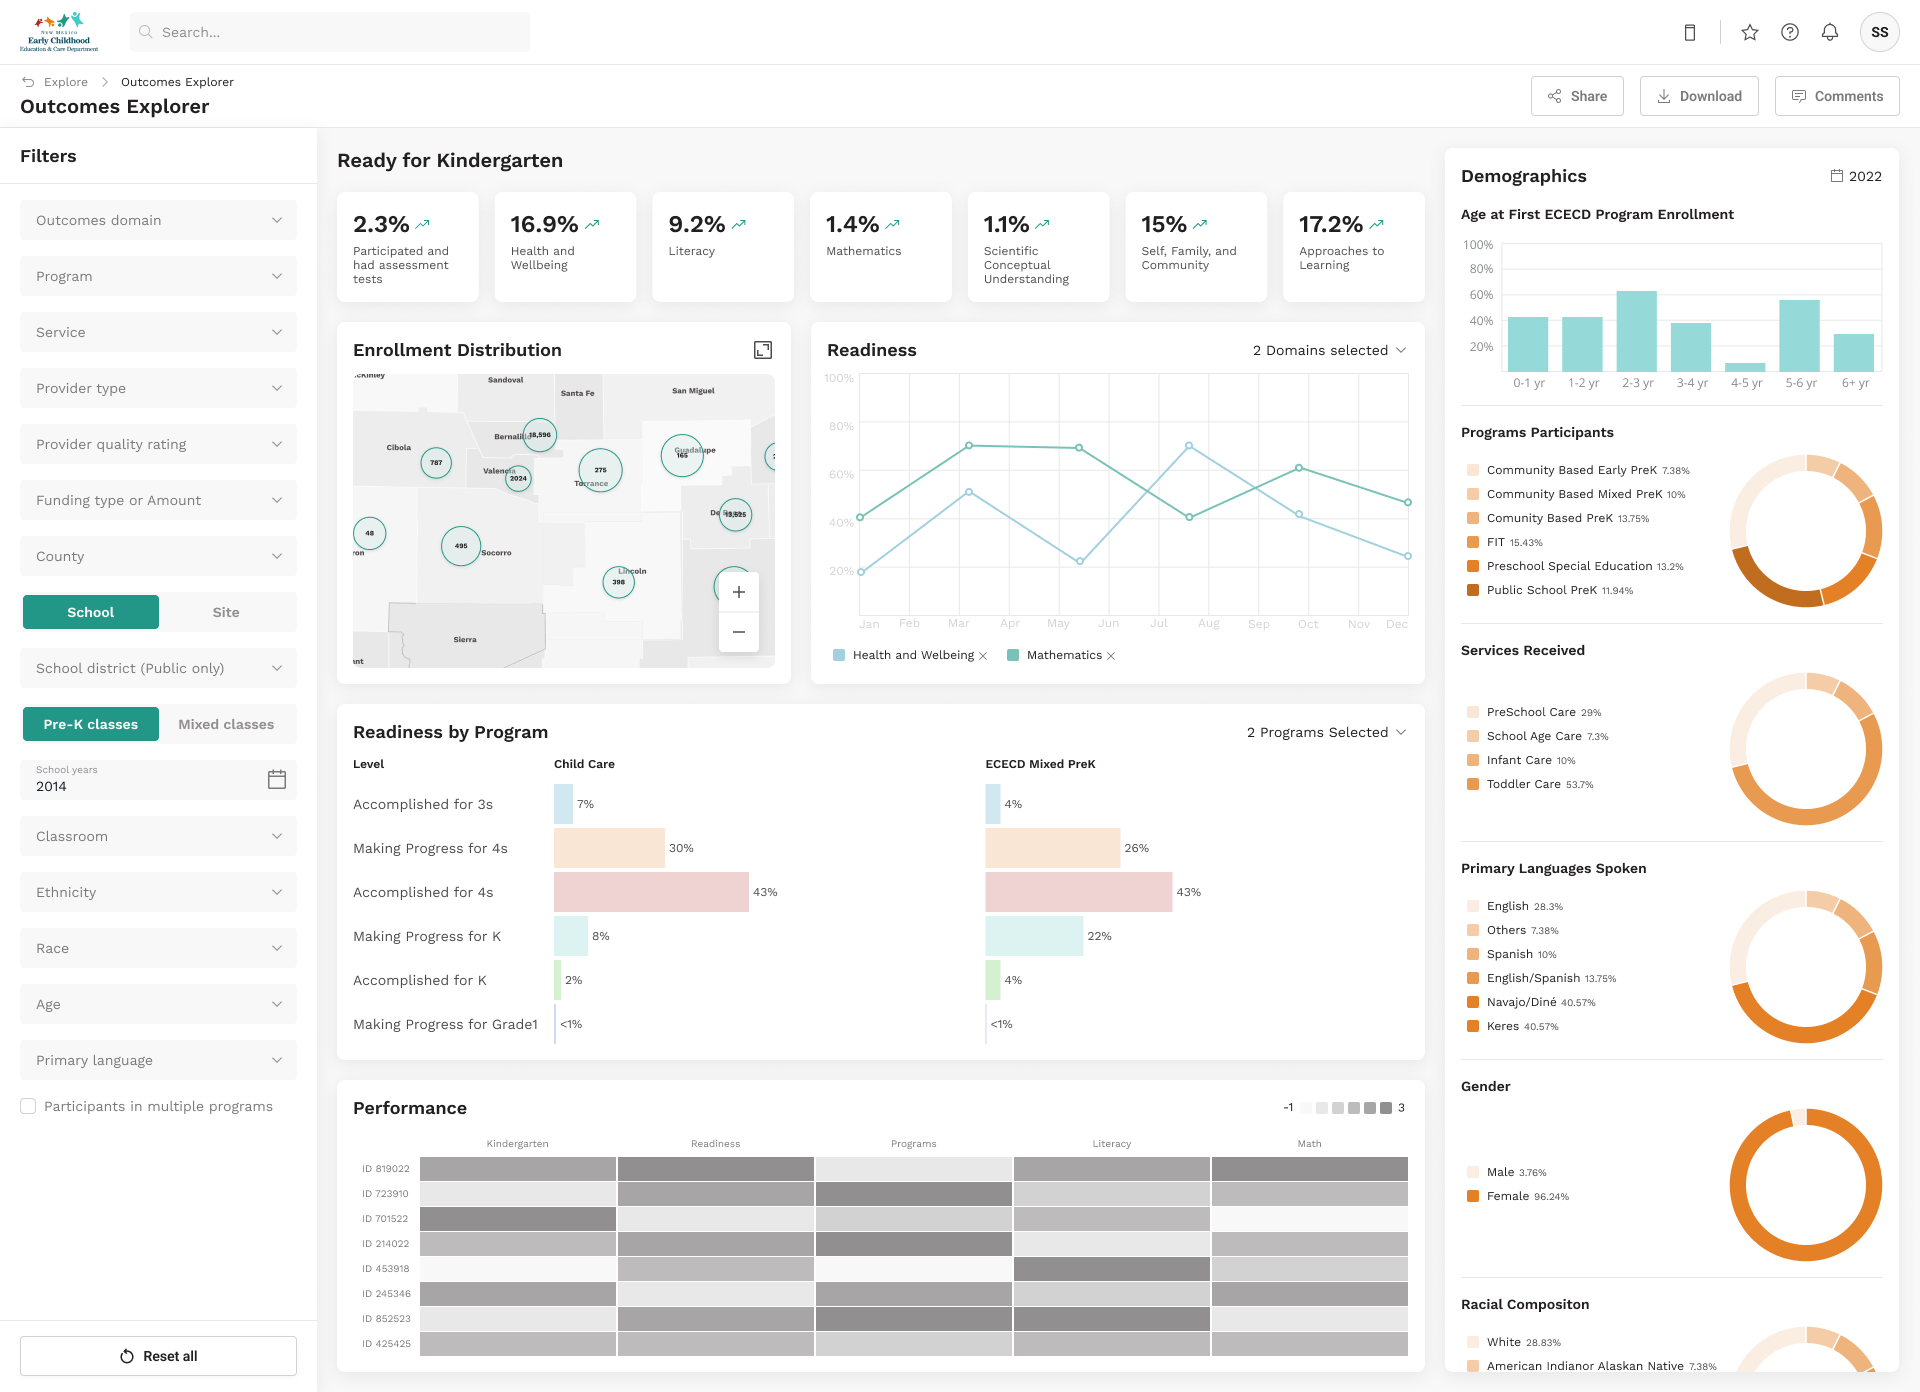
Task: Click the Download button
Action: coord(1699,96)
